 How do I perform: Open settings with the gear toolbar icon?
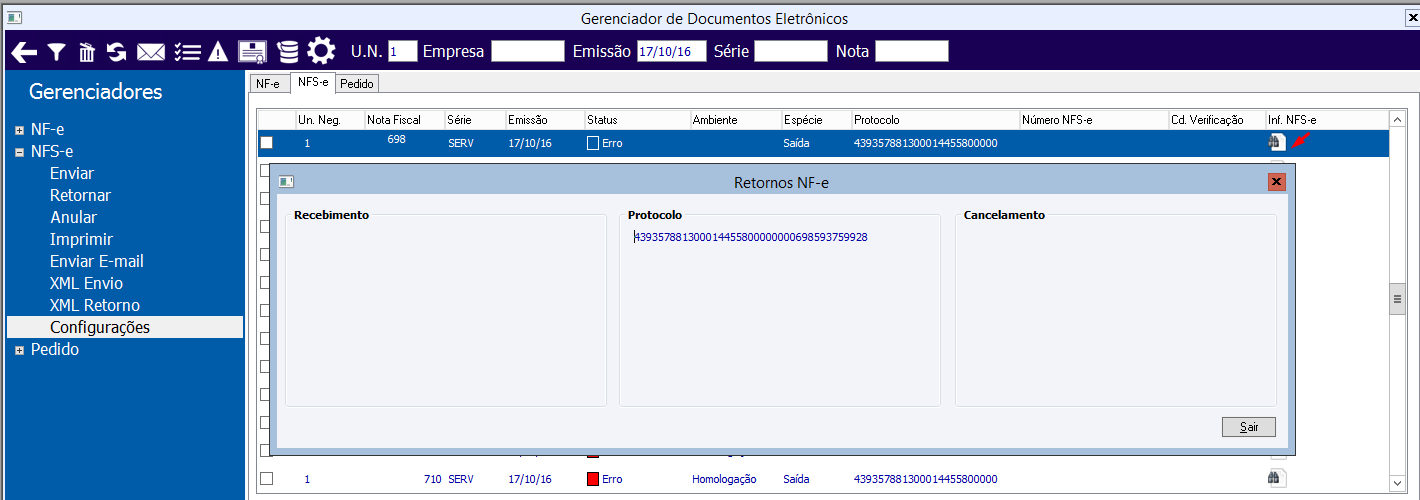[321, 51]
